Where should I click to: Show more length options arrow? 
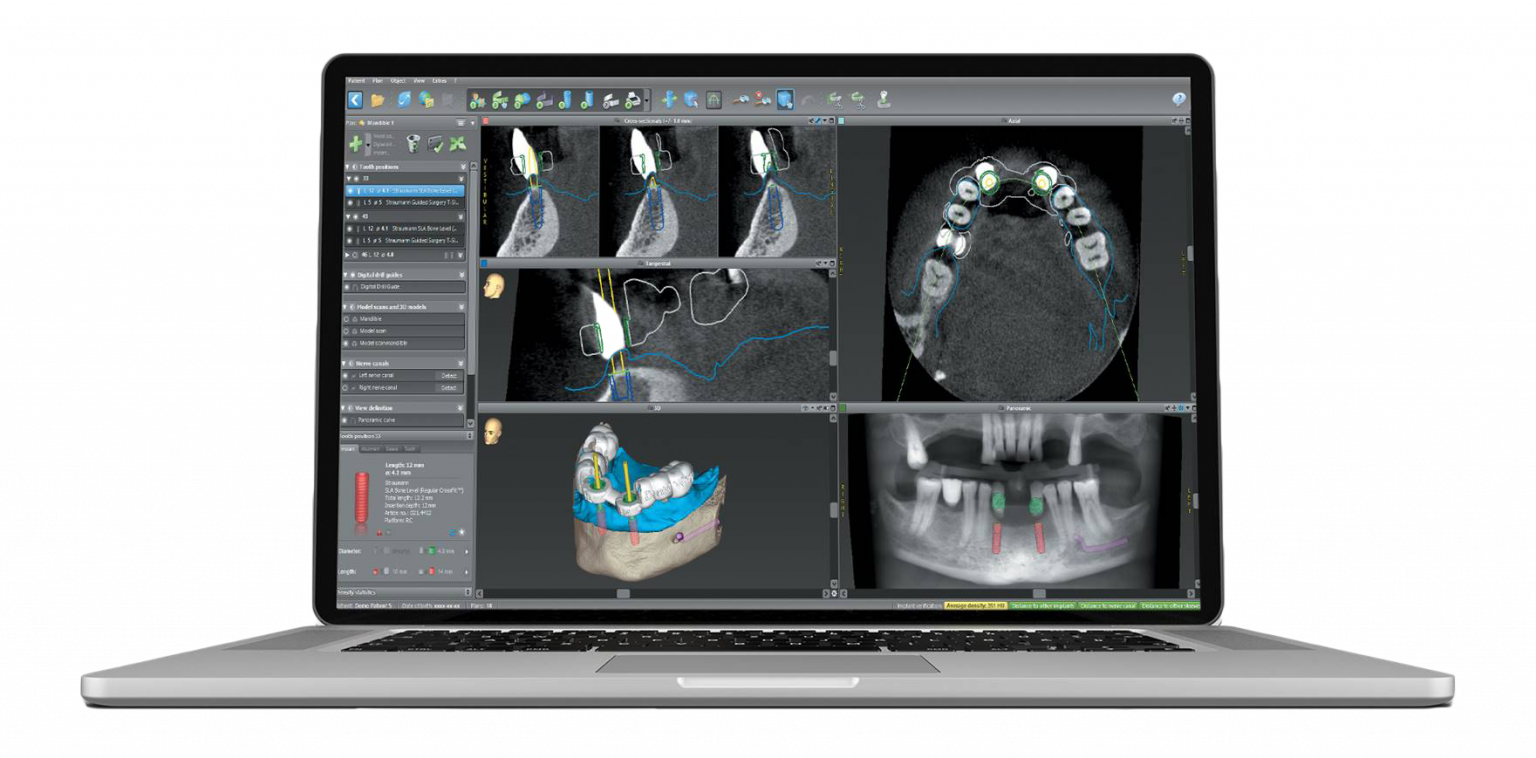pyautogui.click(x=466, y=572)
